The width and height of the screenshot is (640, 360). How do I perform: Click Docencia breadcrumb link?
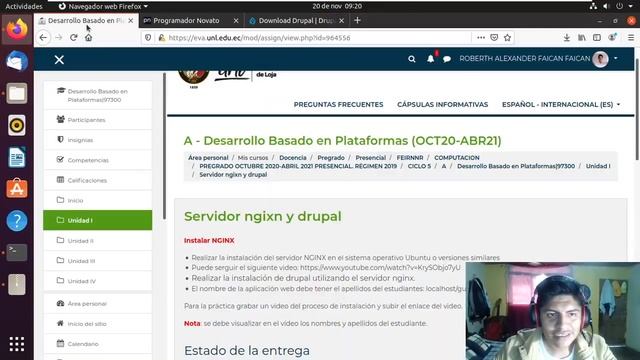293,158
